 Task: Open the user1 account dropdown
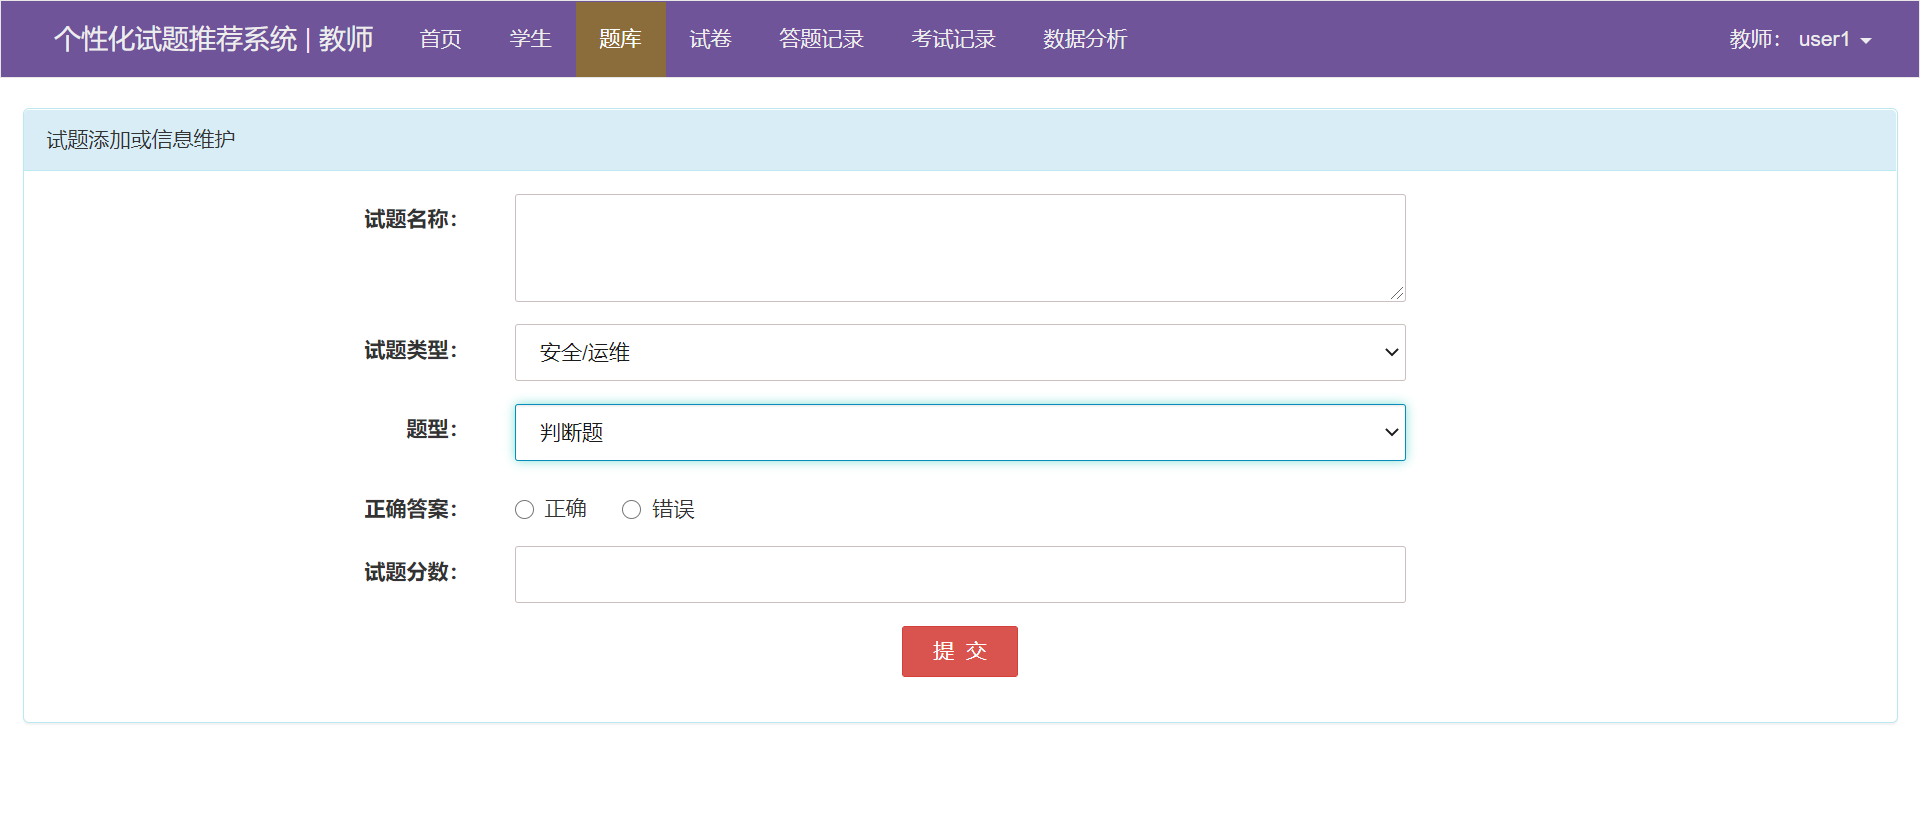tap(1835, 39)
